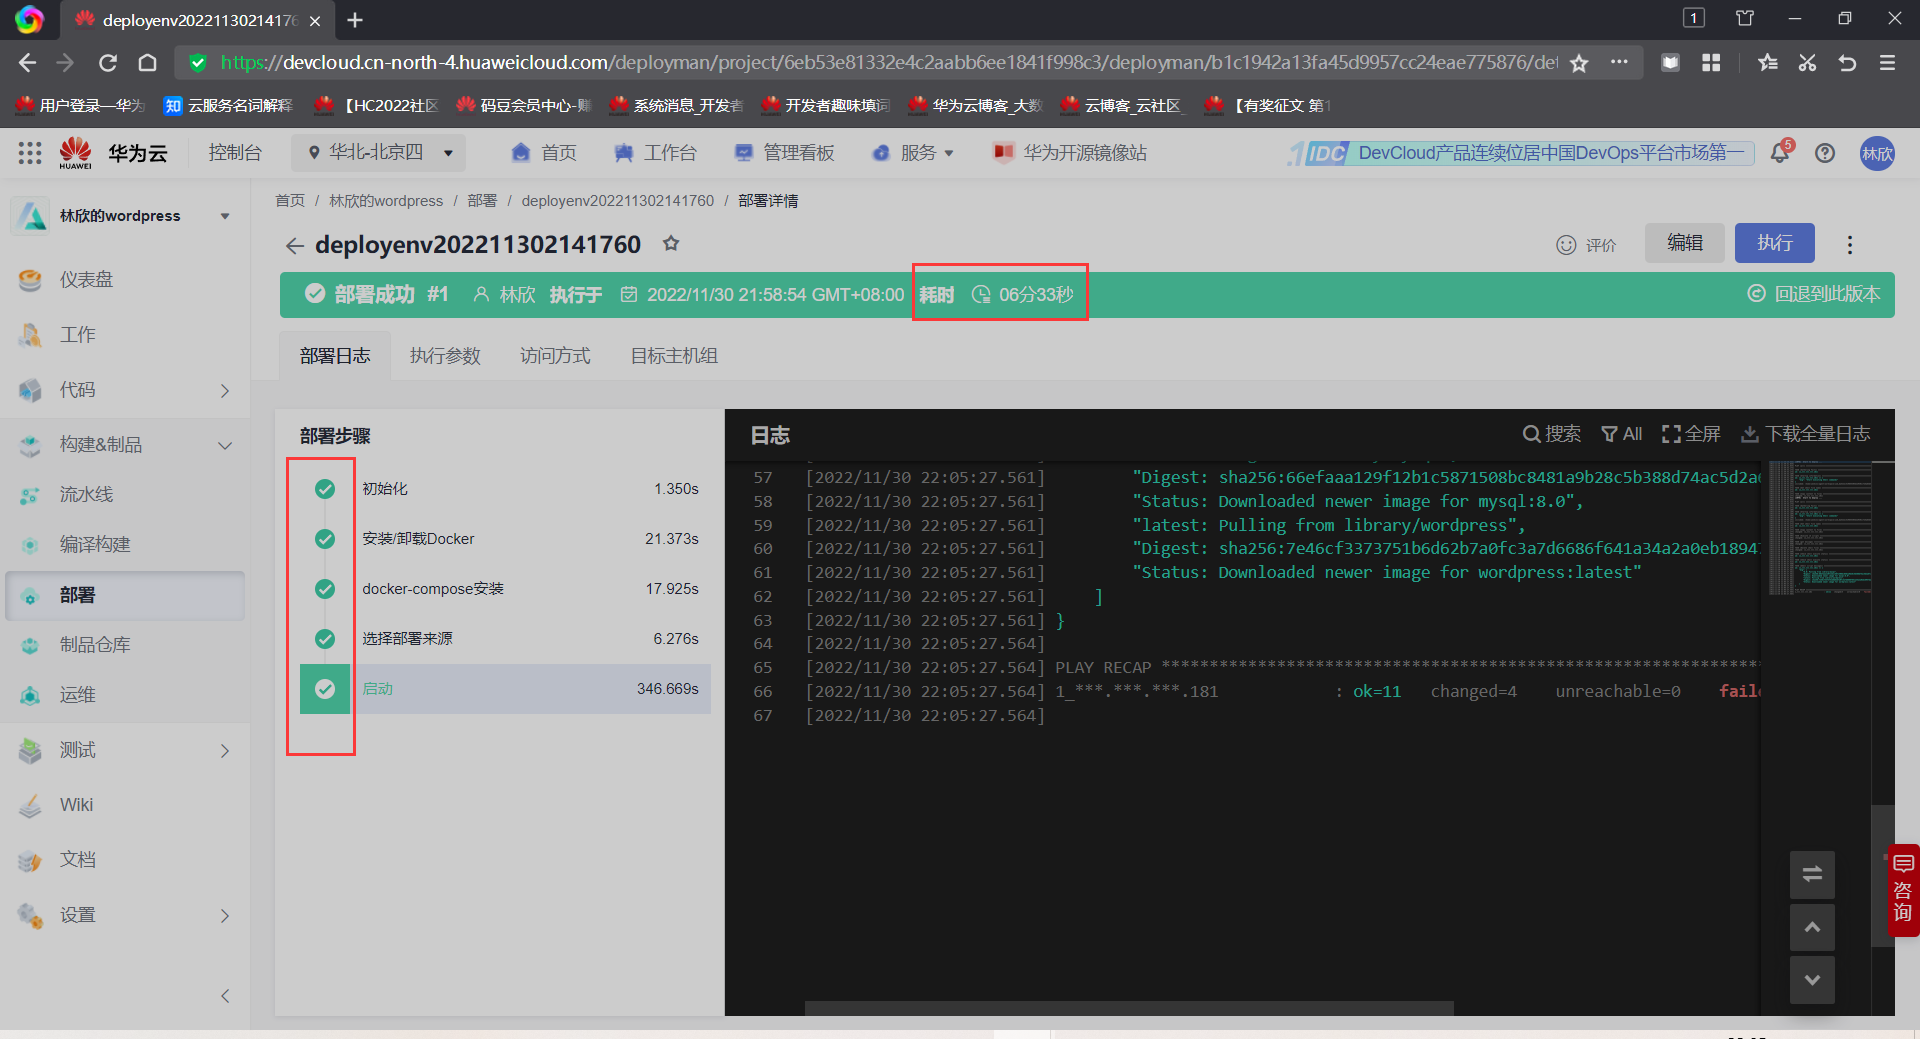Toggle log line wrap icon
This screenshot has width=1920, height=1039.
point(1812,874)
